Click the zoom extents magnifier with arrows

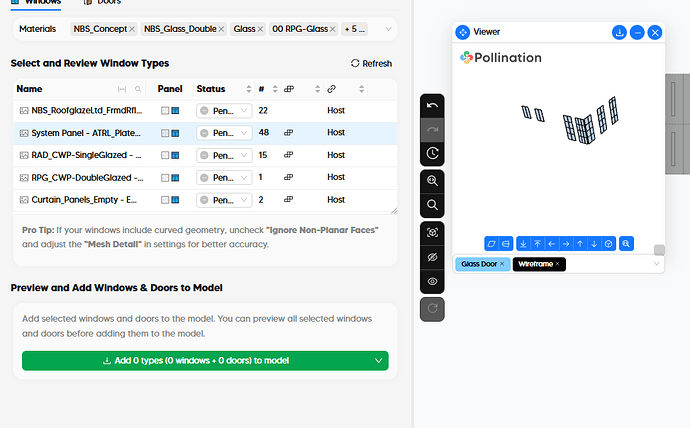(x=432, y=181)
